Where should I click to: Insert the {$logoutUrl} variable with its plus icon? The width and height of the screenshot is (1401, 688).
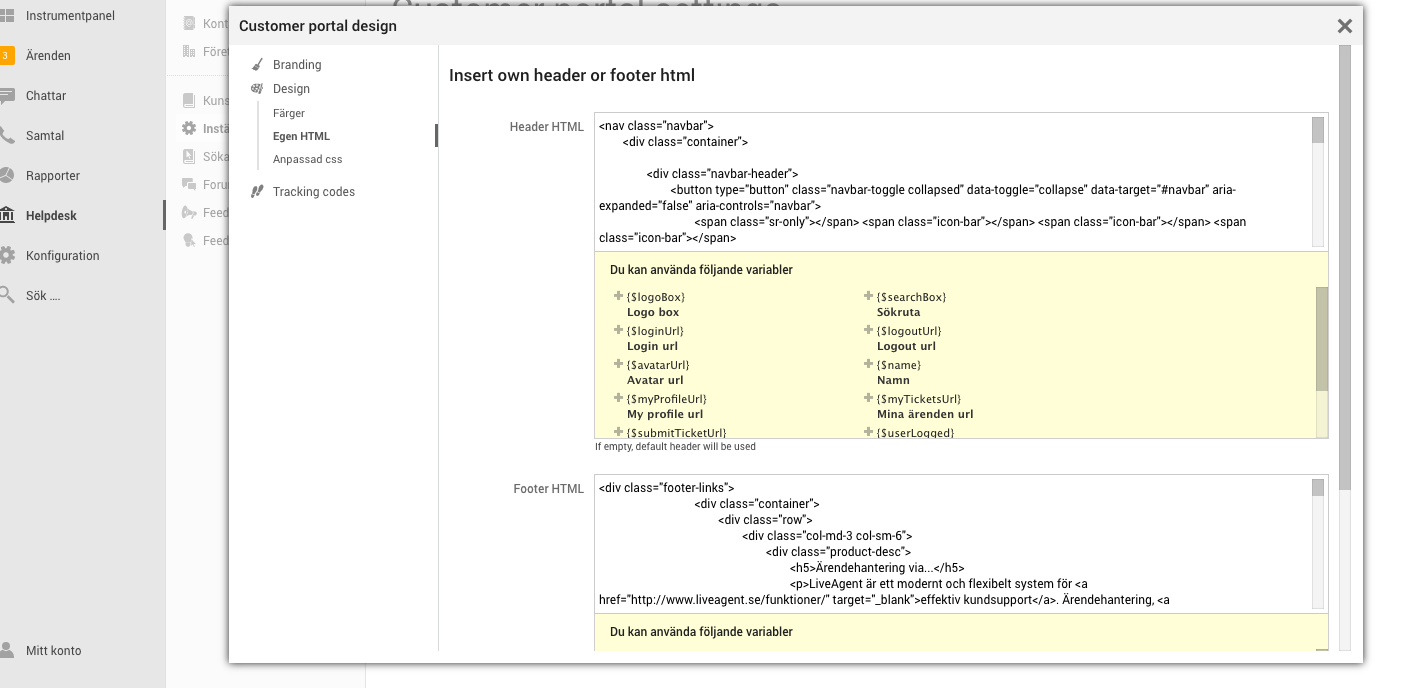point(869,330)
